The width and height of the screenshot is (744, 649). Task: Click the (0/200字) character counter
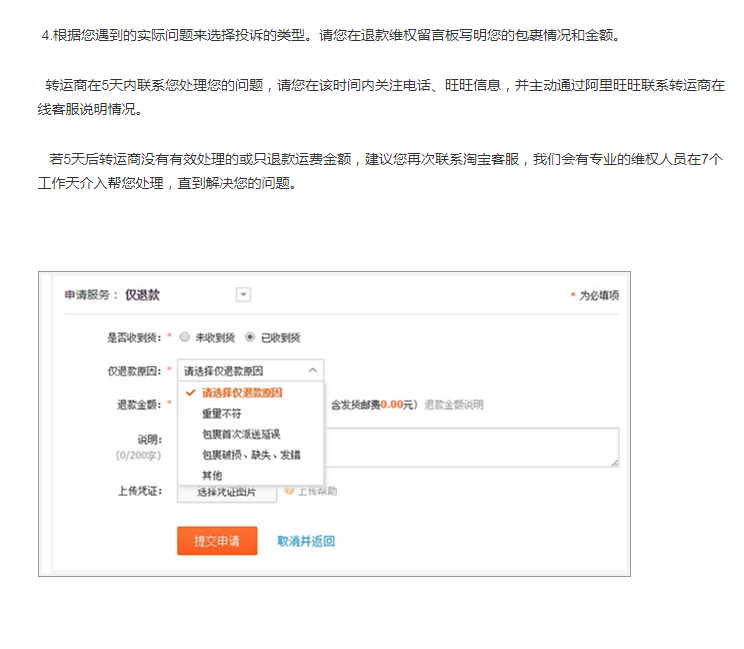(x=138, y=455)
